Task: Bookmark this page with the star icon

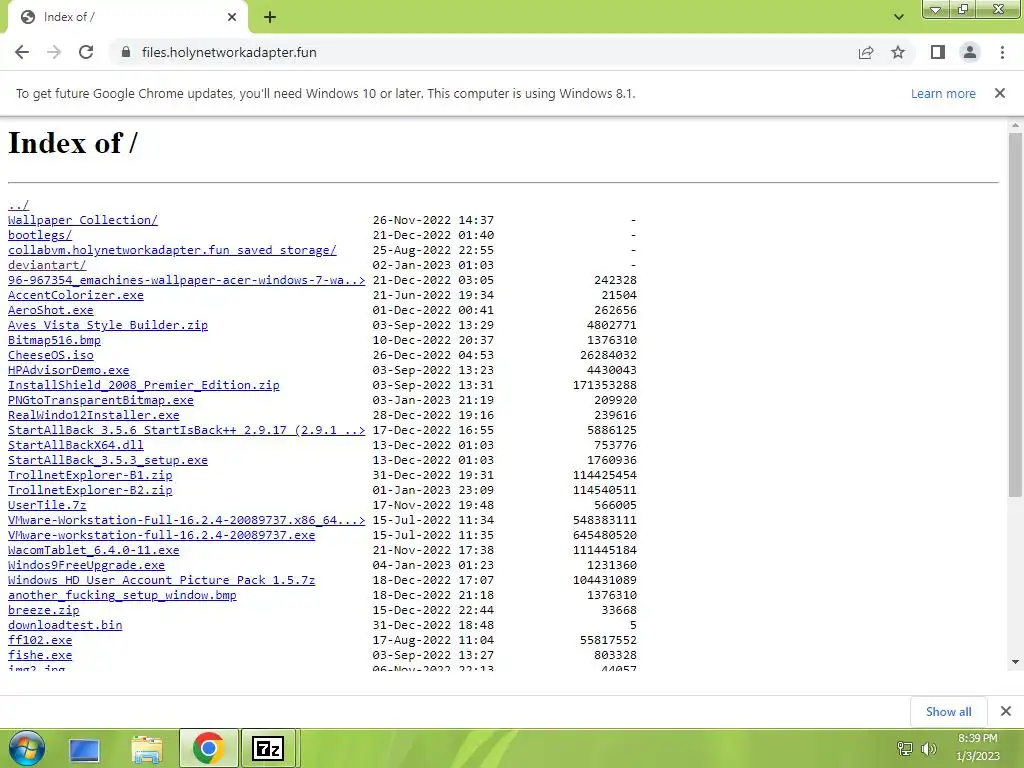Action: (x=898, y=52)
